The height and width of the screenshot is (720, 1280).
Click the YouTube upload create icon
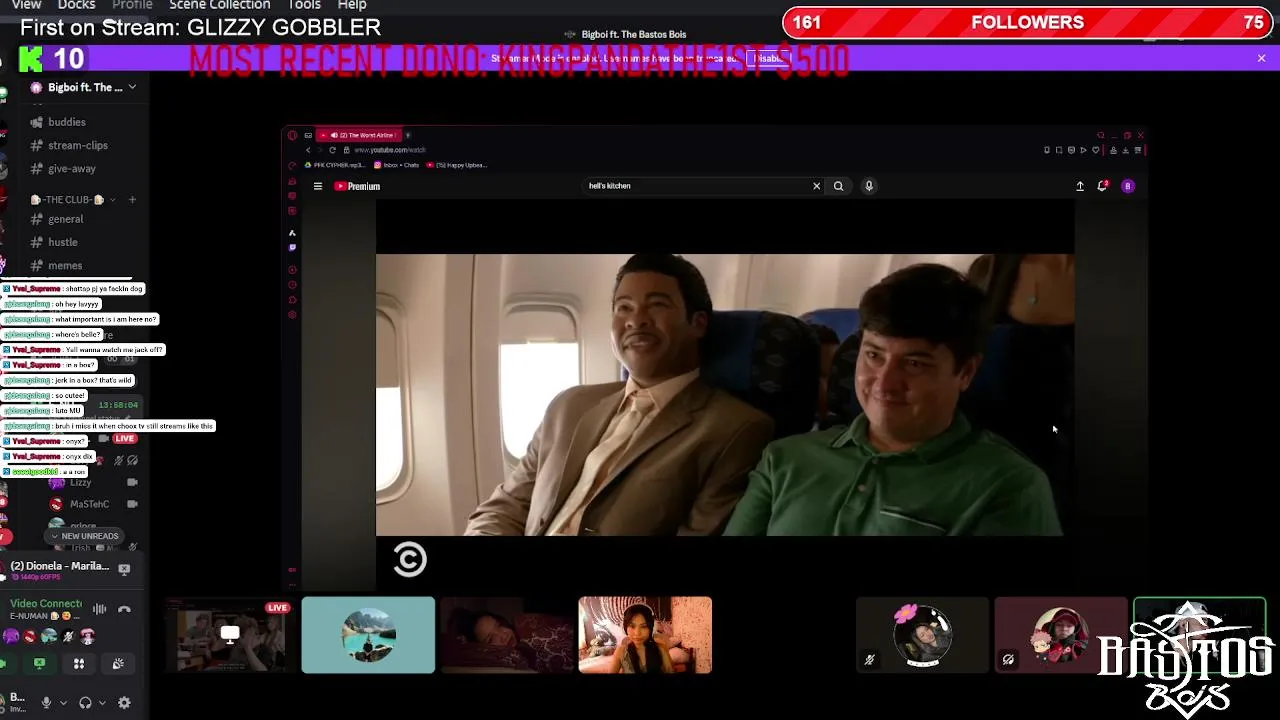(1080, 186)
